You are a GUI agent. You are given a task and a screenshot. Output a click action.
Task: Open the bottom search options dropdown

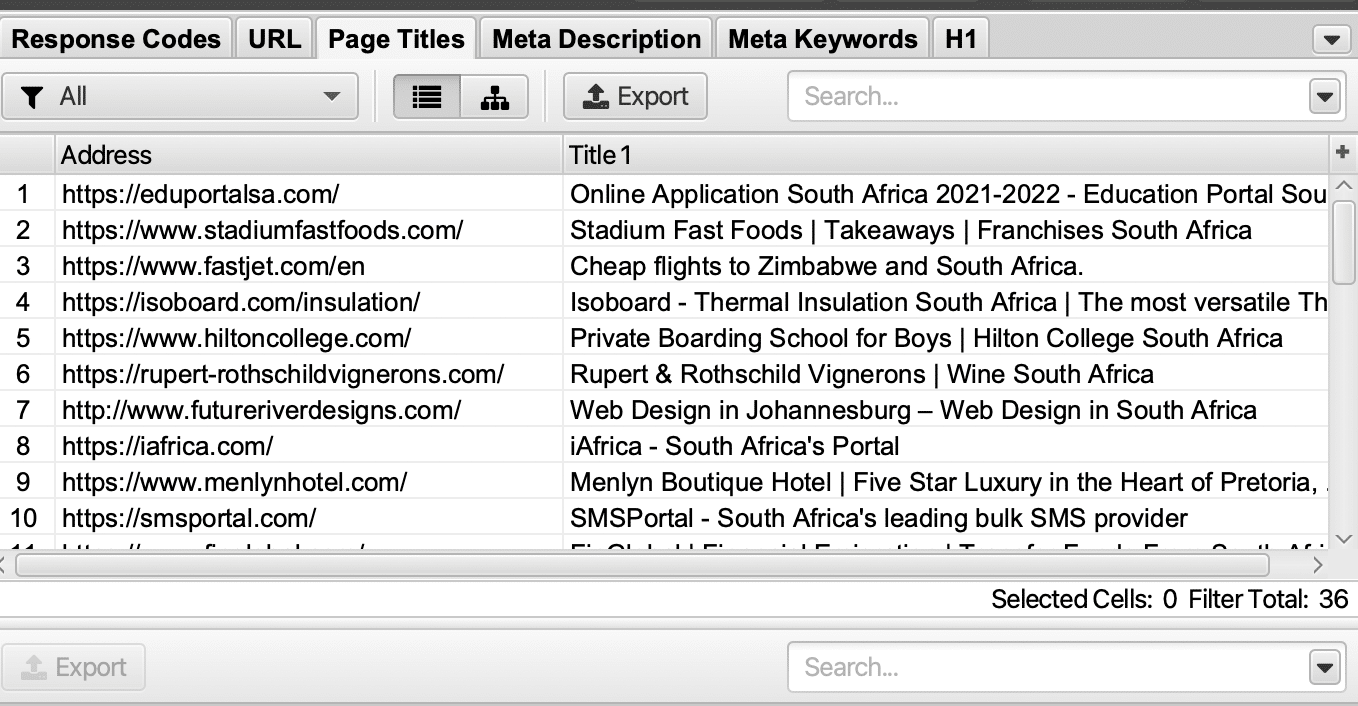click(x=1324, y=667)
